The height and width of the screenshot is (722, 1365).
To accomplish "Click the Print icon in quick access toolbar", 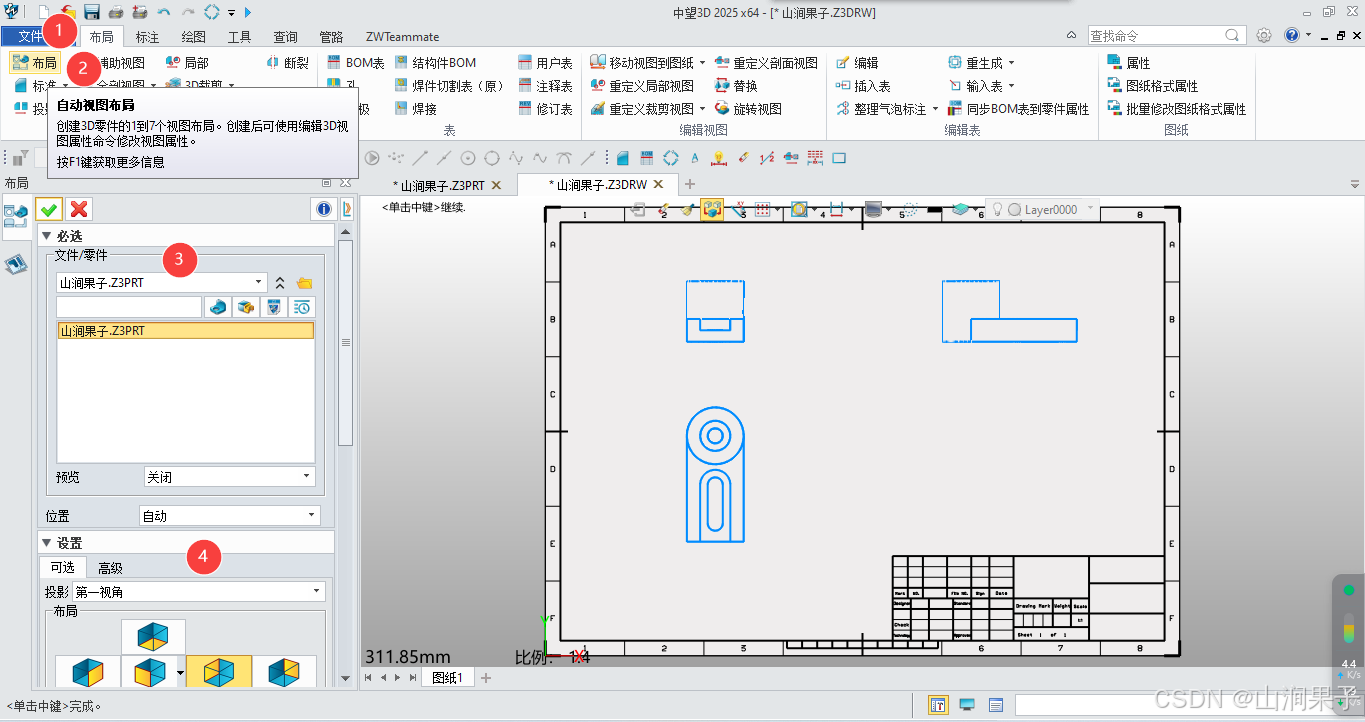I will (116, 12).
